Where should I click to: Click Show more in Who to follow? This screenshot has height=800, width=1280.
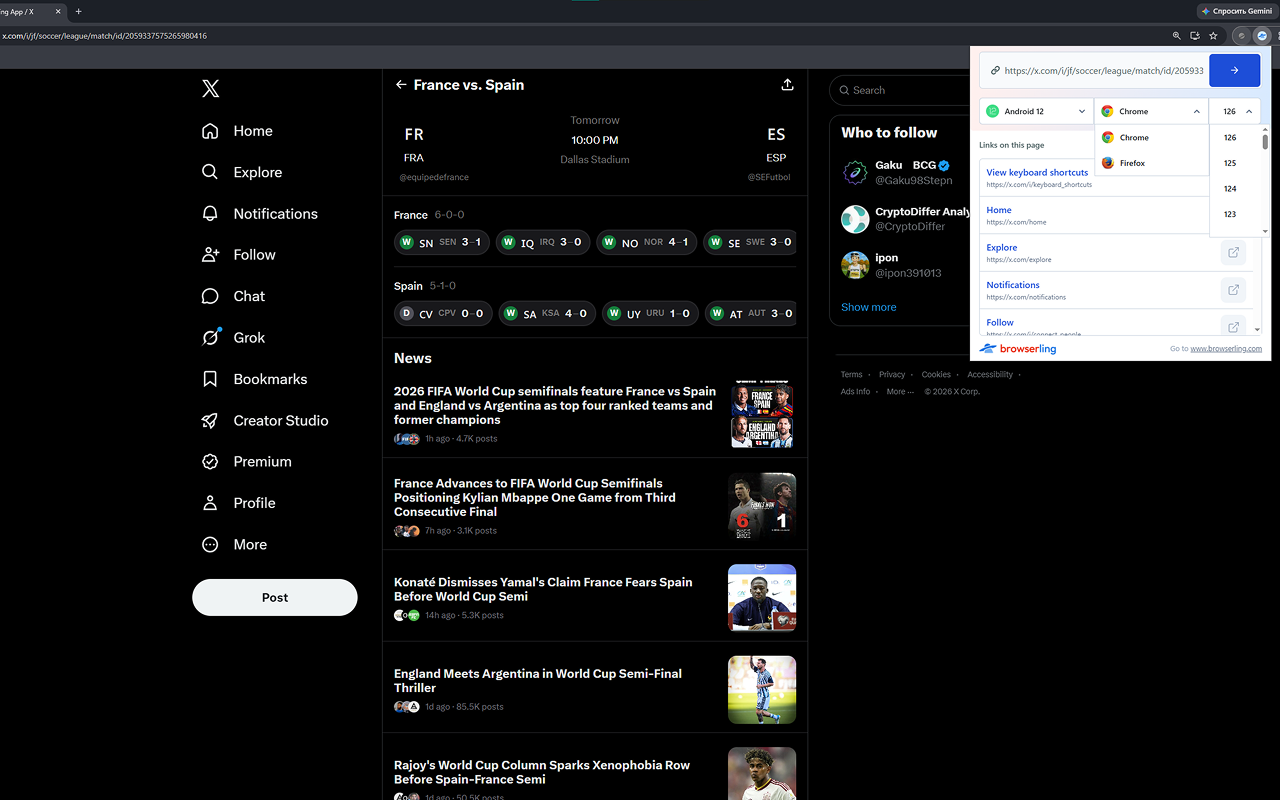868,307
